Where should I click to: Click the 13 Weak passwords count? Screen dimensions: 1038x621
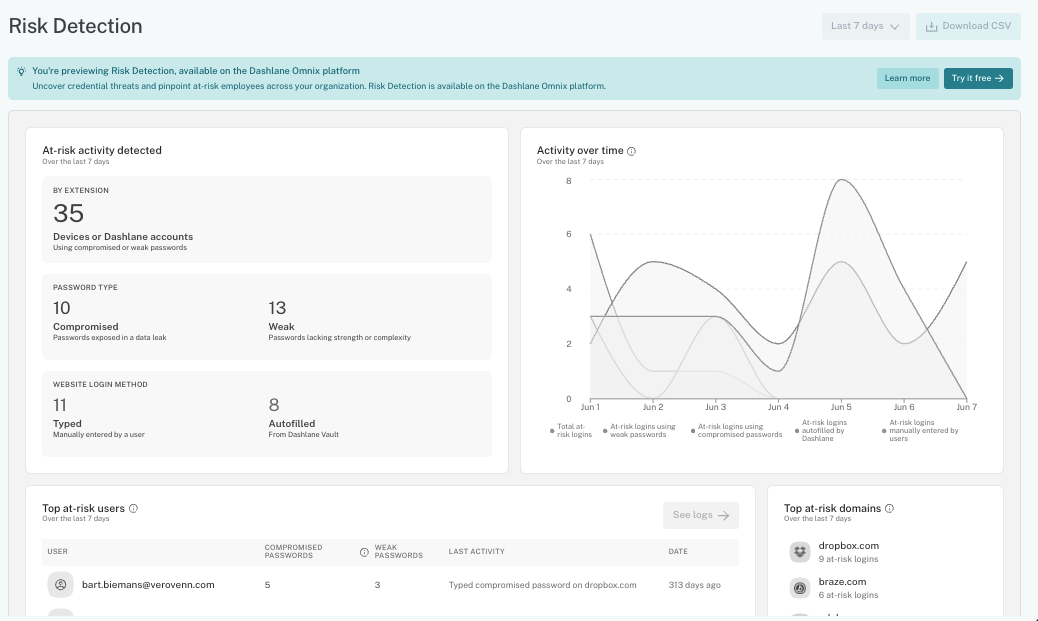277,308
